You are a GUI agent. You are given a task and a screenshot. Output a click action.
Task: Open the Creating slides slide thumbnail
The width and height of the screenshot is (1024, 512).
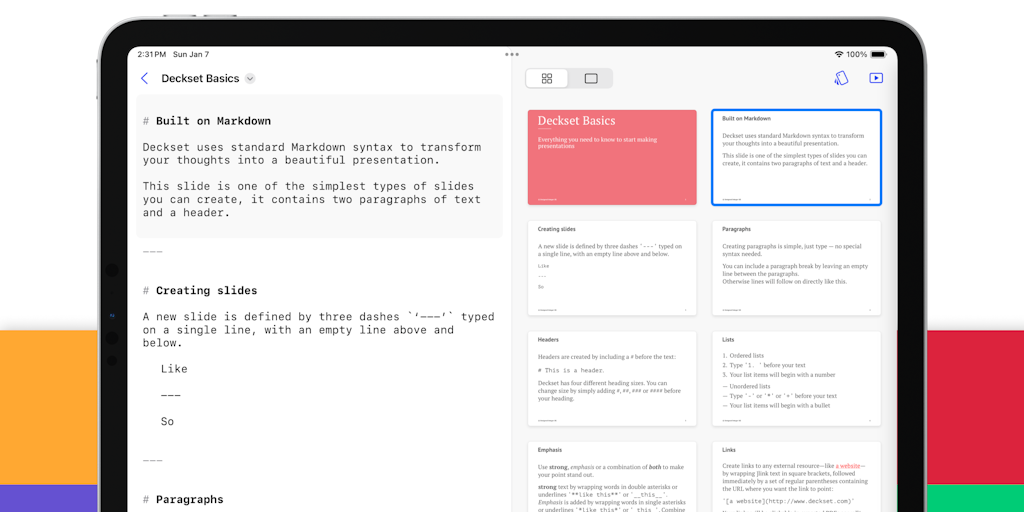pos(612,268)
